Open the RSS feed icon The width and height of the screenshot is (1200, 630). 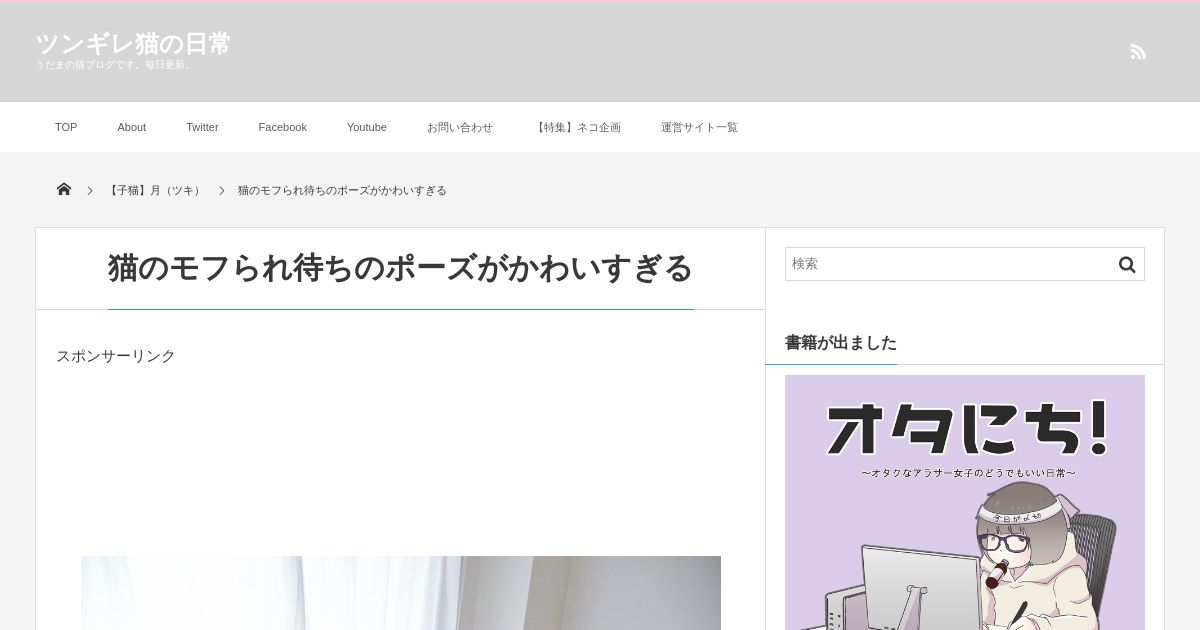(1138, 52)
